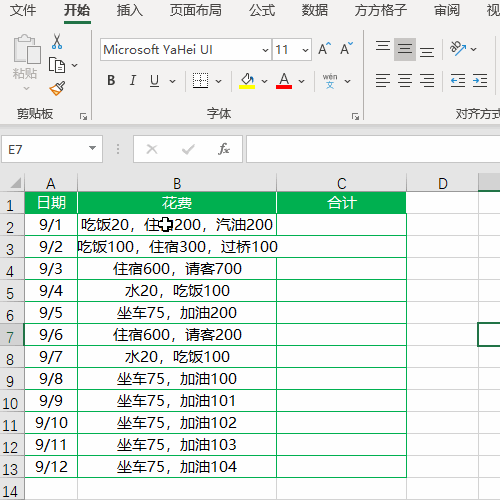Select column C header

click(x=342, y=183)
